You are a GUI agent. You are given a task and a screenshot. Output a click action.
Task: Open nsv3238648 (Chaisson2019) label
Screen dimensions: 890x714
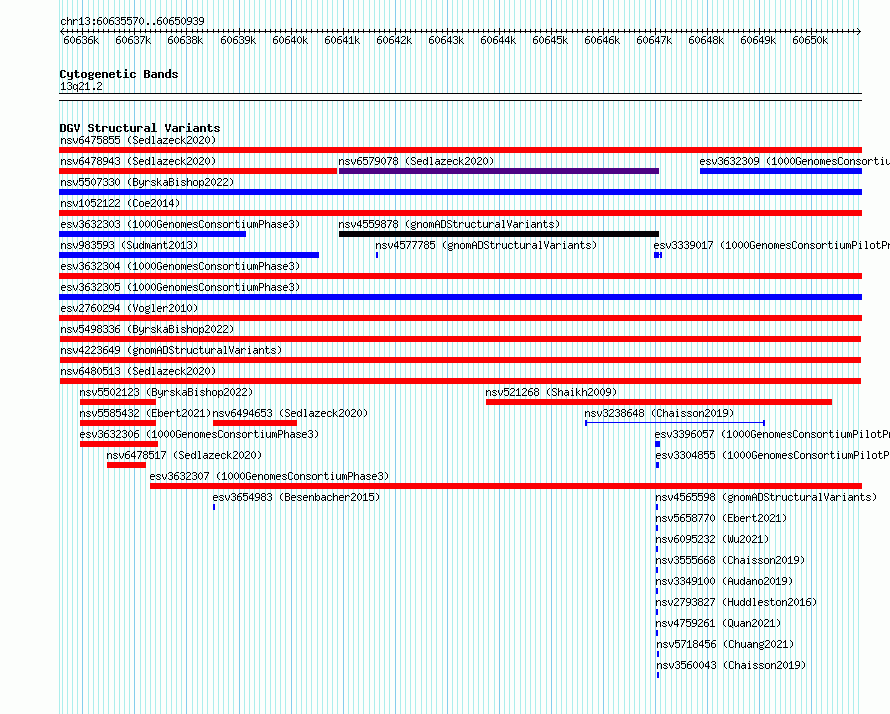pos(659,413)
